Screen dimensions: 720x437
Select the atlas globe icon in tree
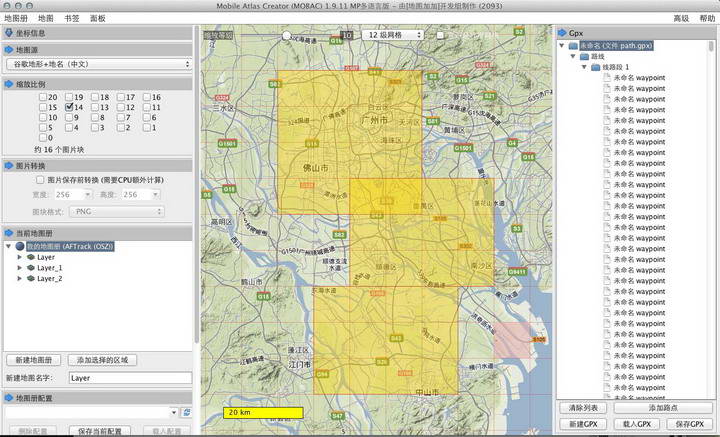20,246
